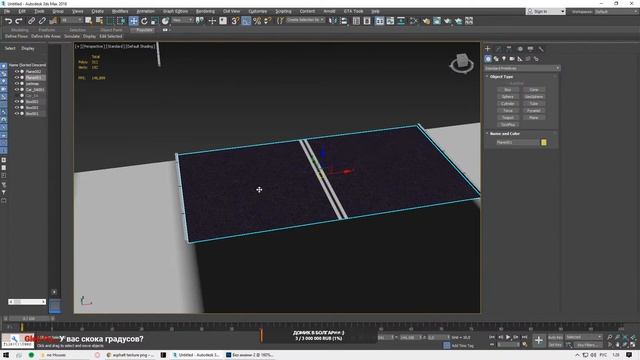
Task: Hide Plane002 using its eye icon
Action: pyautogui.click(x=17, y=71)
